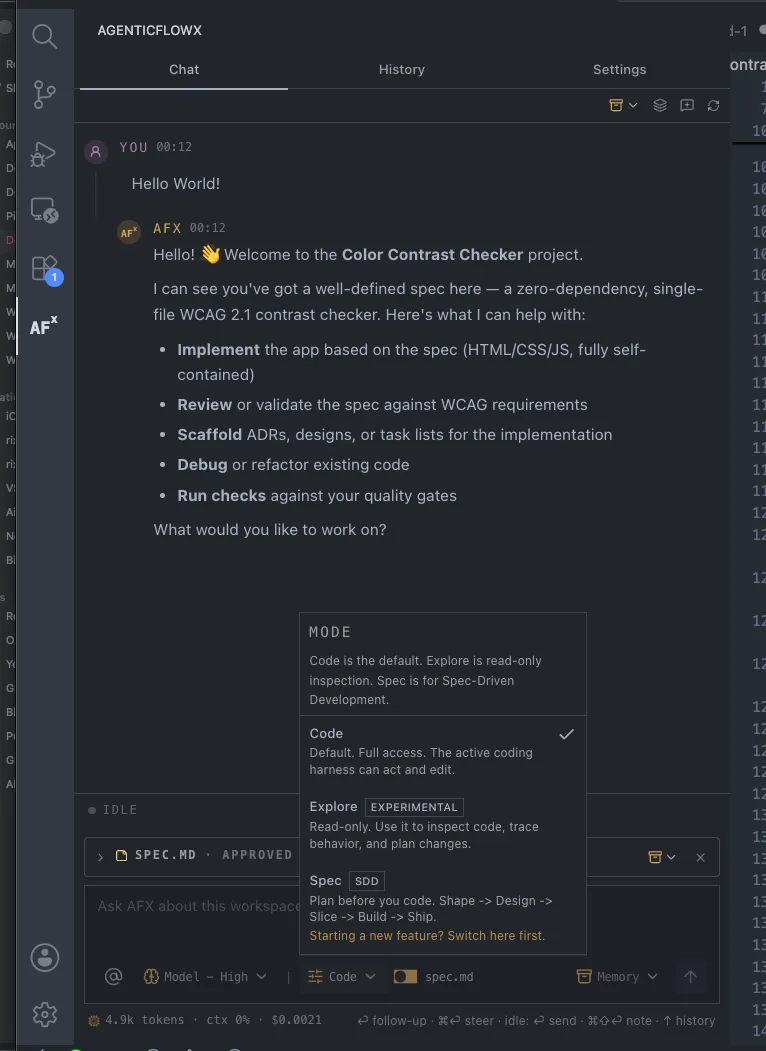
Task: Open the Run and Debug view
Action: click(44, 154)
